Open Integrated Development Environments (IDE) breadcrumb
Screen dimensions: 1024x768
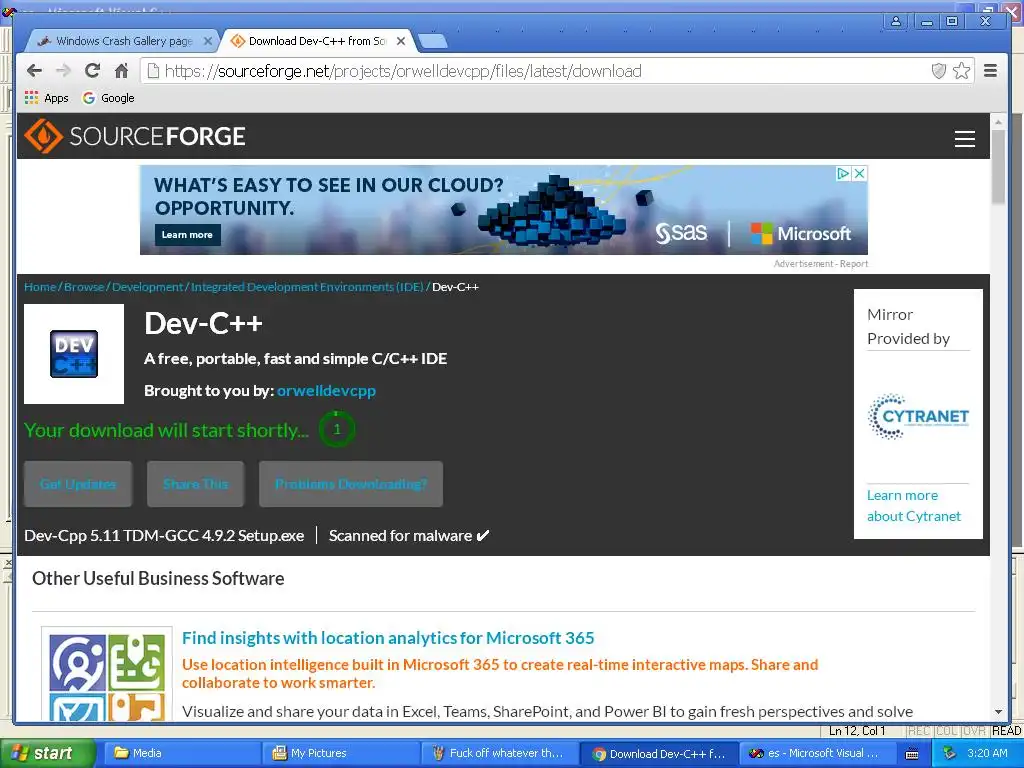click(x=307, y=287)
